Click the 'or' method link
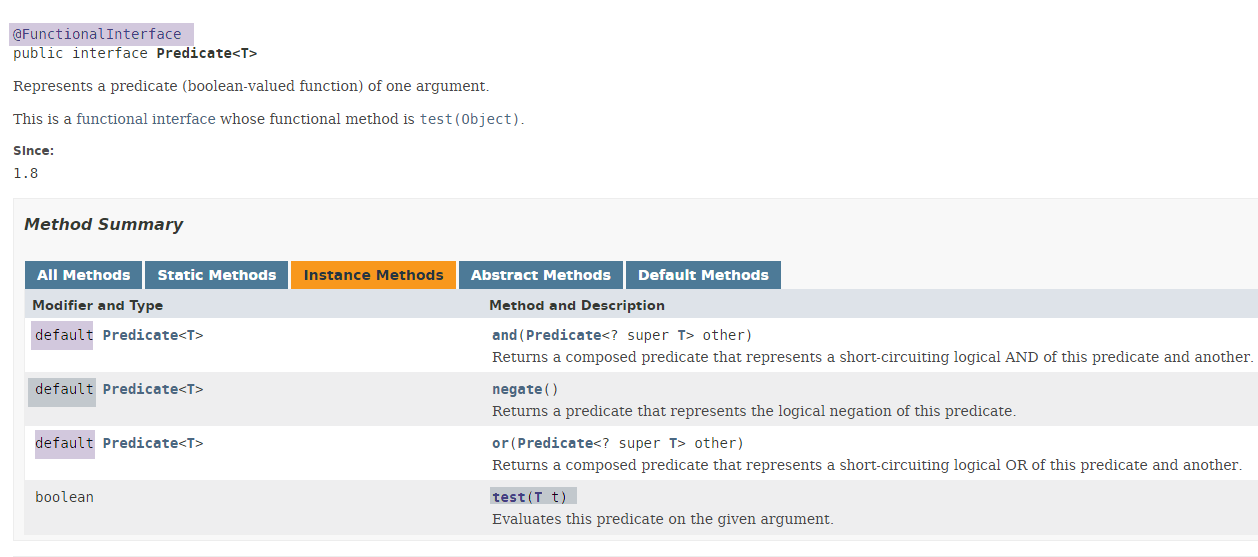Viewport: 1258px width, 557px height. pyautogui.click(x=500, y=443)
